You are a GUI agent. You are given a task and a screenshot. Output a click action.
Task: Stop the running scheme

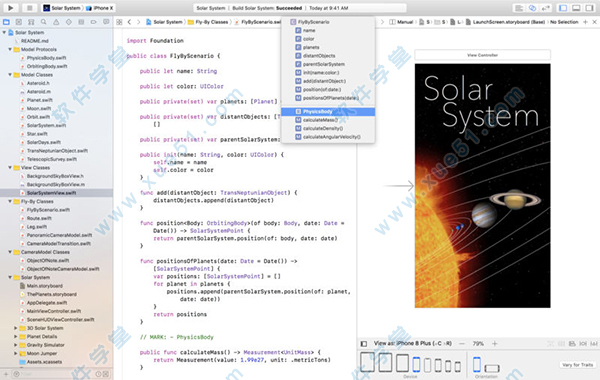[x=29, y=8]
